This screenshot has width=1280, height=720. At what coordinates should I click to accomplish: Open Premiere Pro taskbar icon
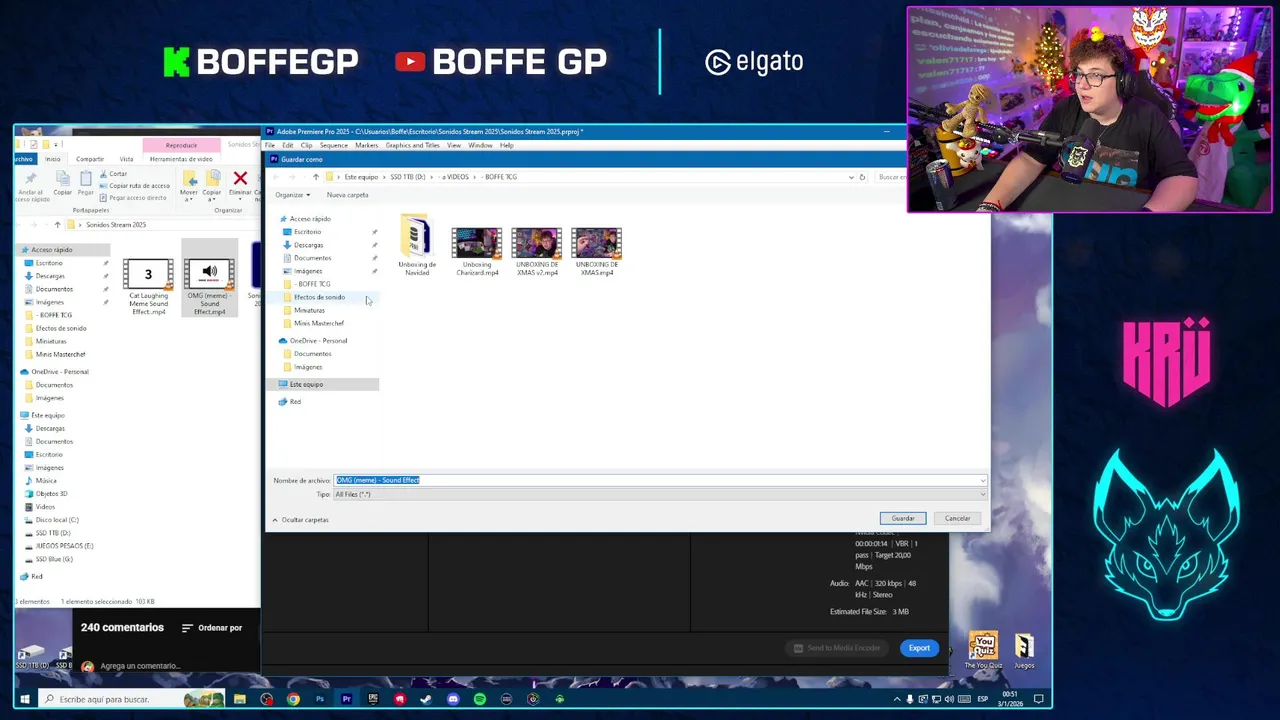point(346,699)
